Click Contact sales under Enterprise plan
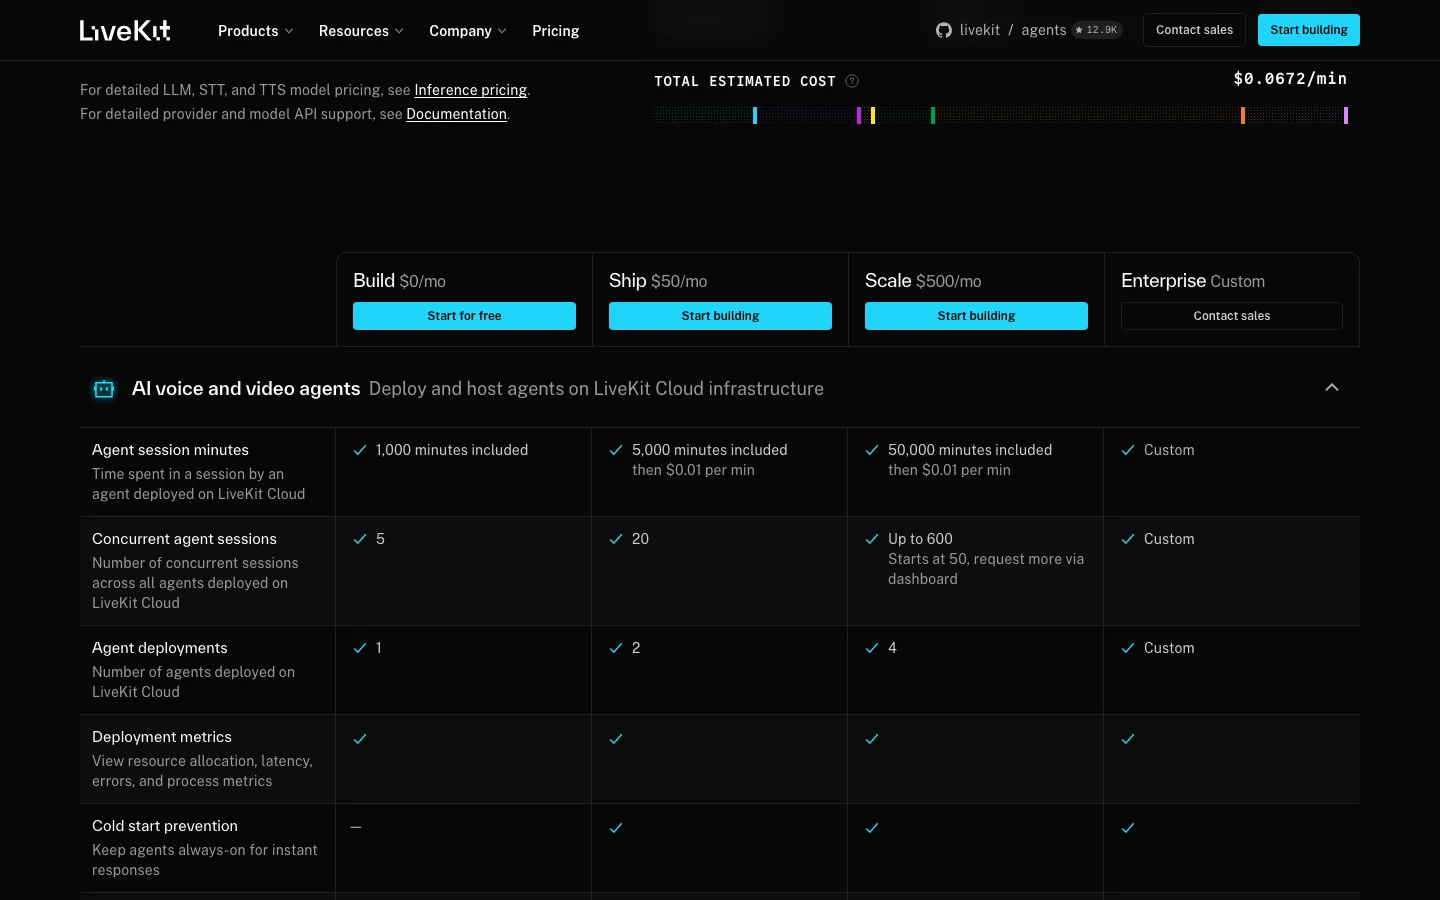 pyautogui.click(x=1232, y=316)
